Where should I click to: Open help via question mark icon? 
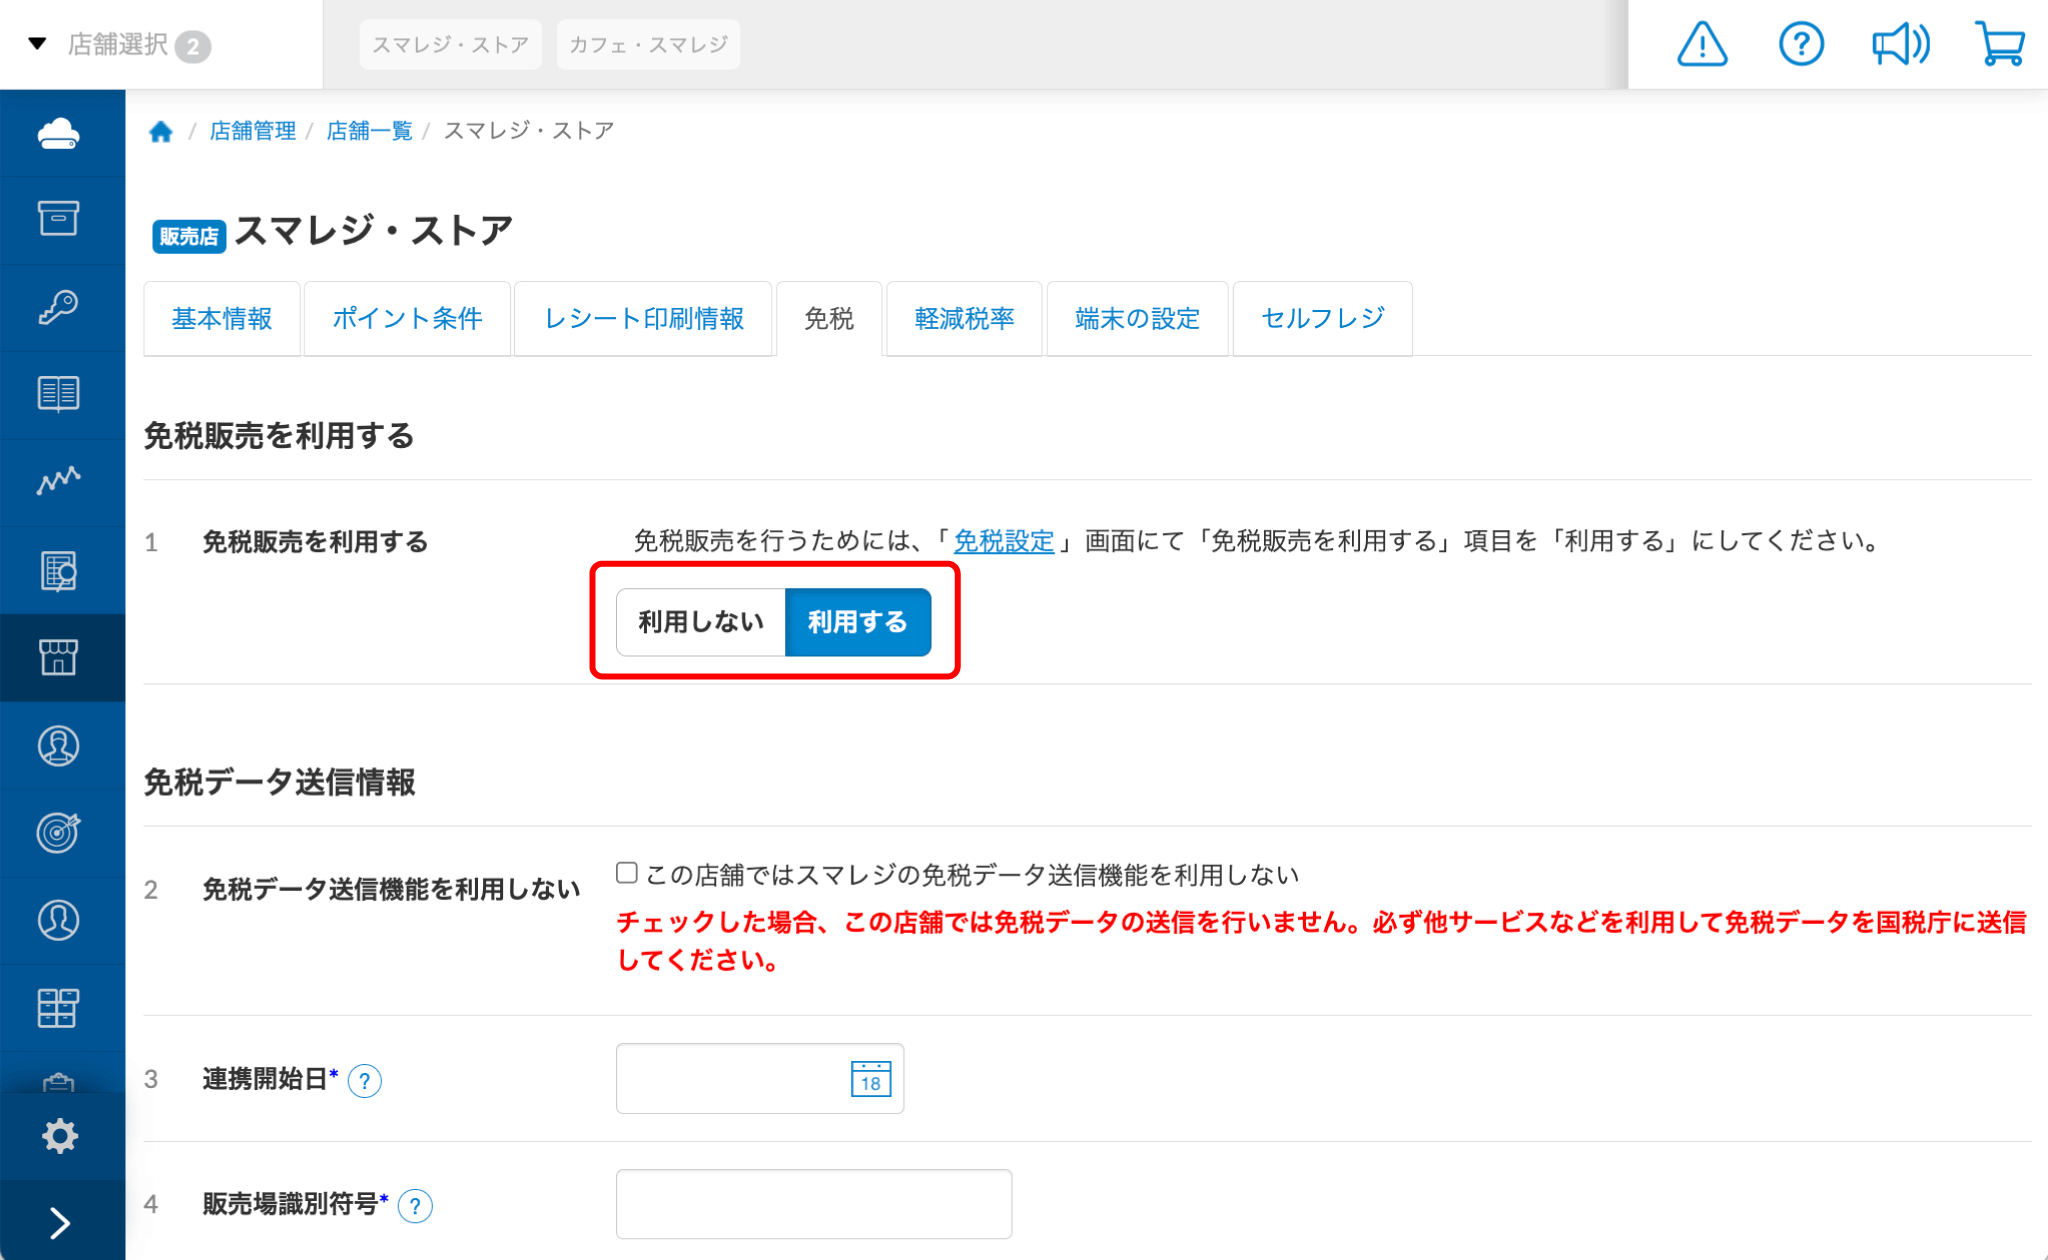click(1800, 45)
